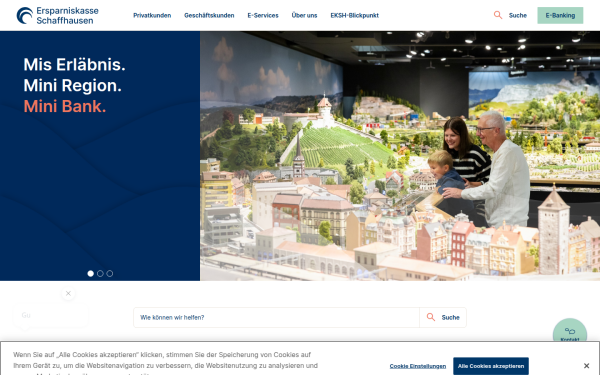Screen dimensions: 600x375
Task: Click the header search magnifier icon
Action: tap(498, 15)
